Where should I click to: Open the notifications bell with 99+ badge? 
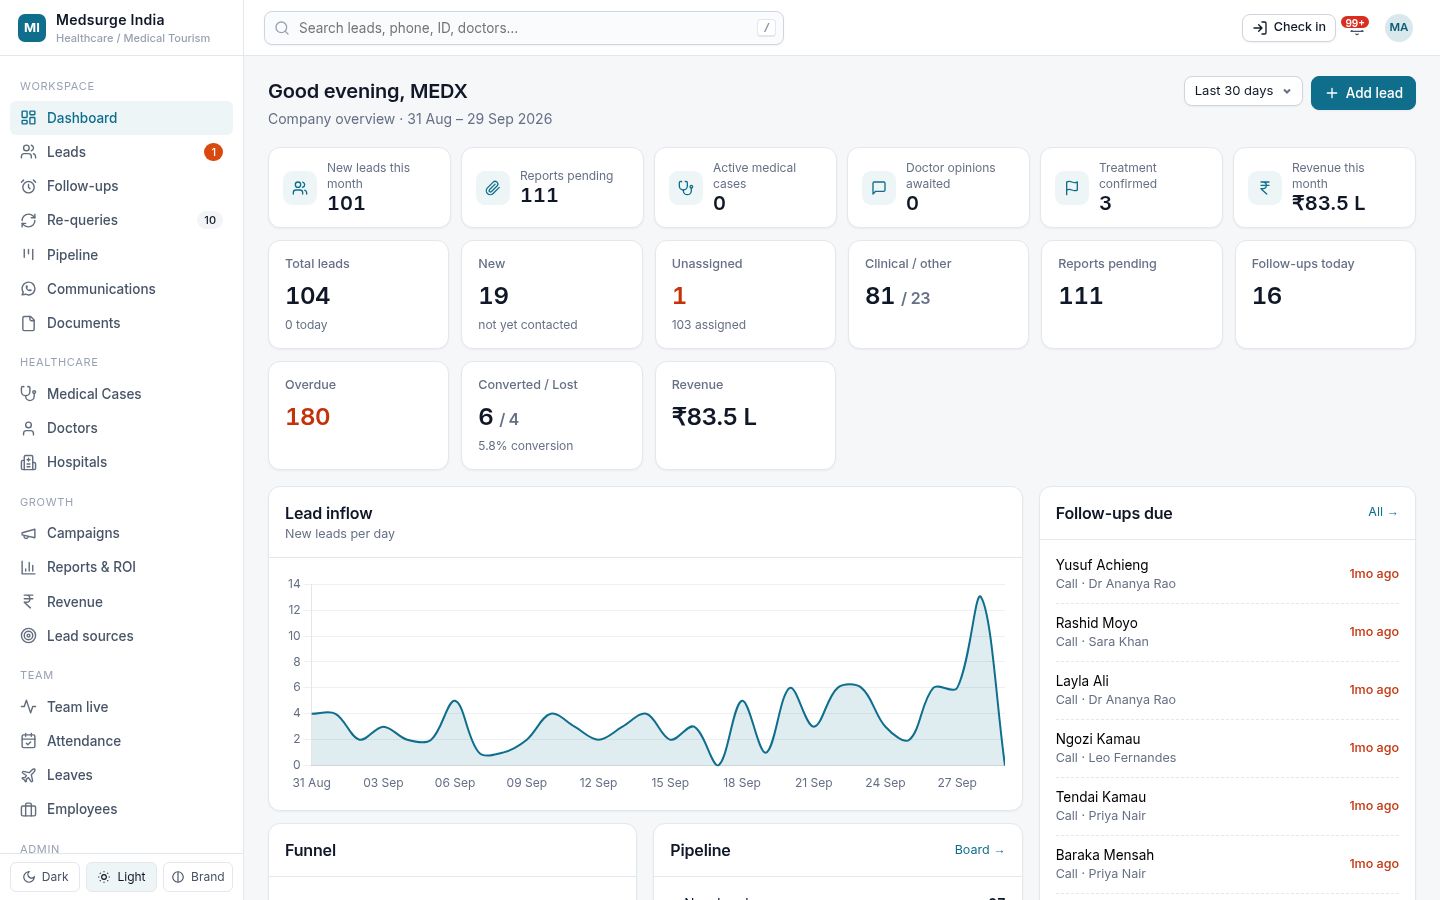tap(1356, 27)
